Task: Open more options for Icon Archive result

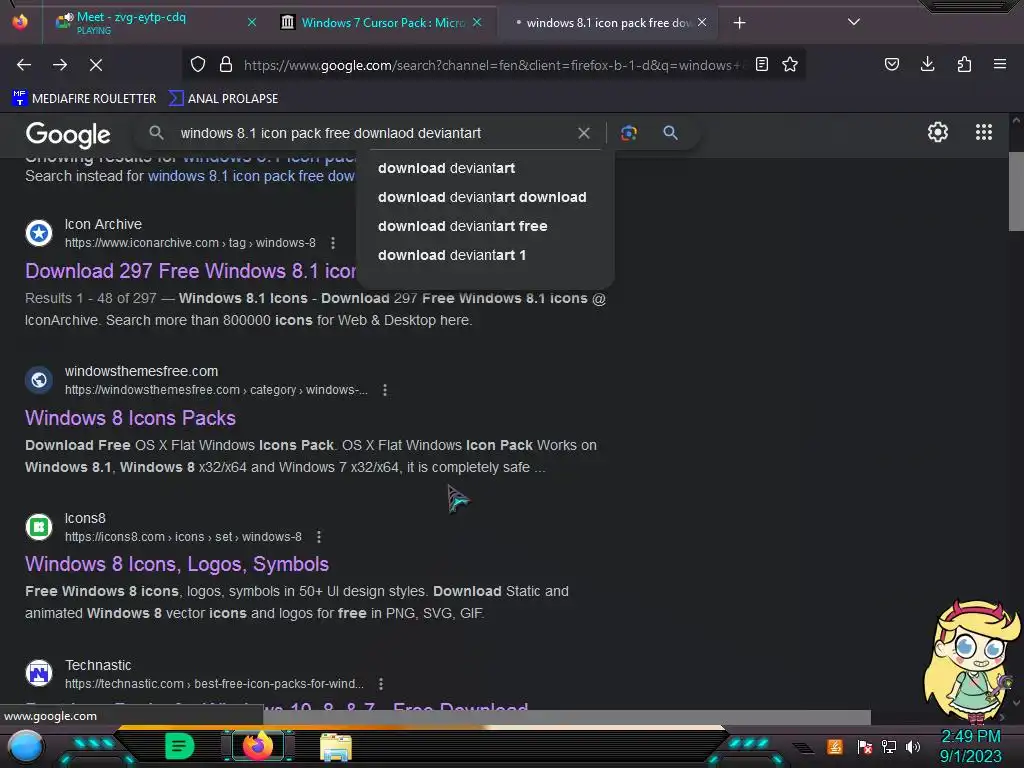Action: 333,243
